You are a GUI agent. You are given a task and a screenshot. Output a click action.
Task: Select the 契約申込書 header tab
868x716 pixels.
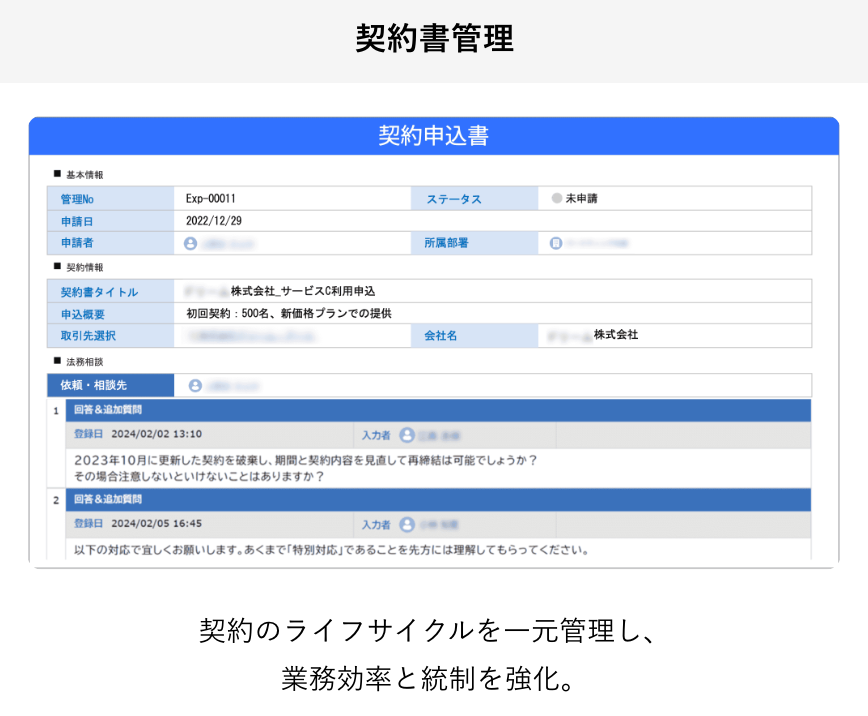tap(434, 136)
